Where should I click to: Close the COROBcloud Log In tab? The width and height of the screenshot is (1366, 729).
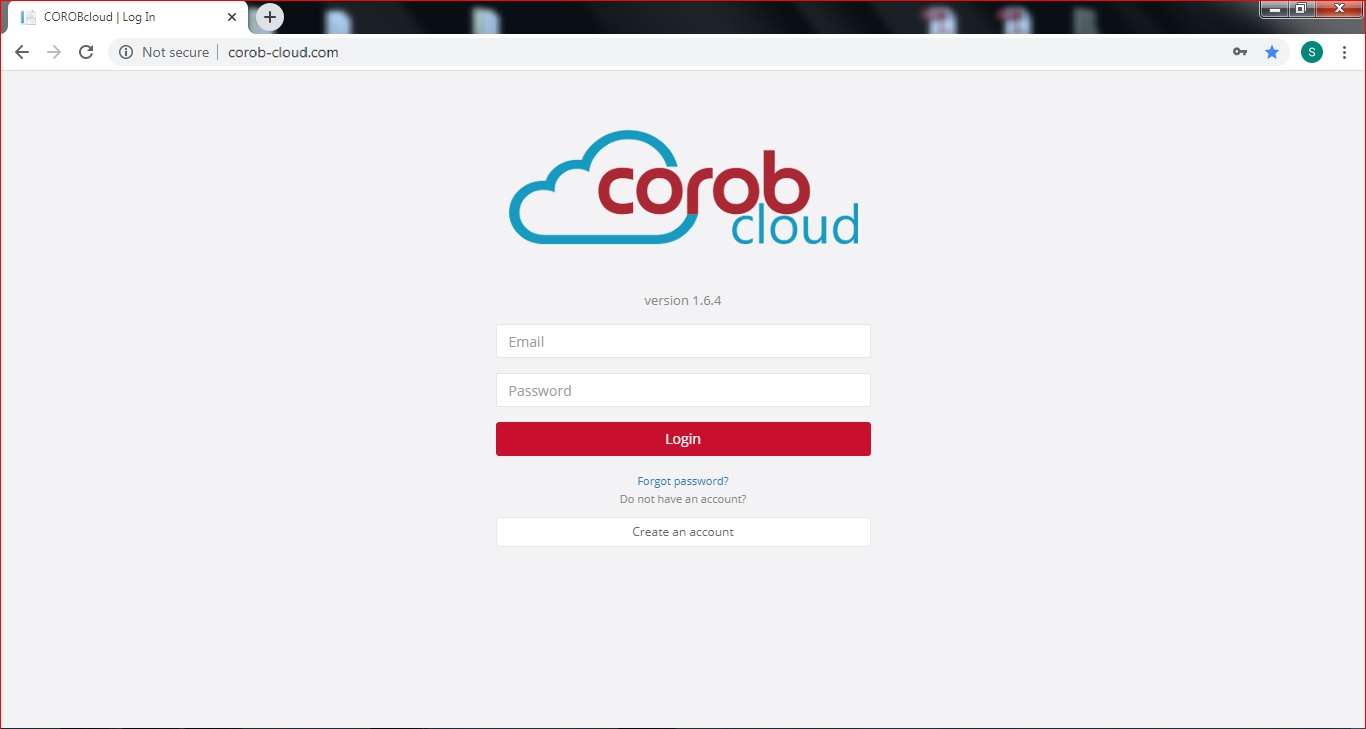[232, 17]
